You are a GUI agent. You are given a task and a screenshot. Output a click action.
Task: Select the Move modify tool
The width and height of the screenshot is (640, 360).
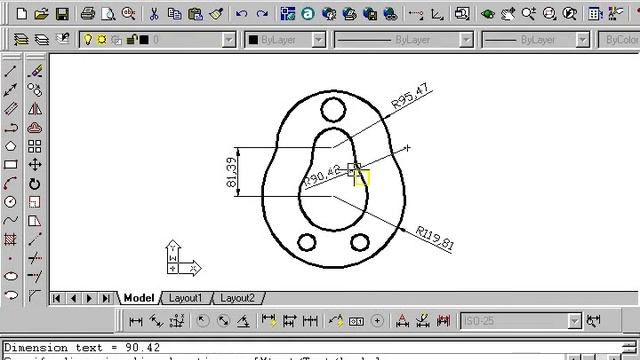pyautogui.click(x=35, y=165)
